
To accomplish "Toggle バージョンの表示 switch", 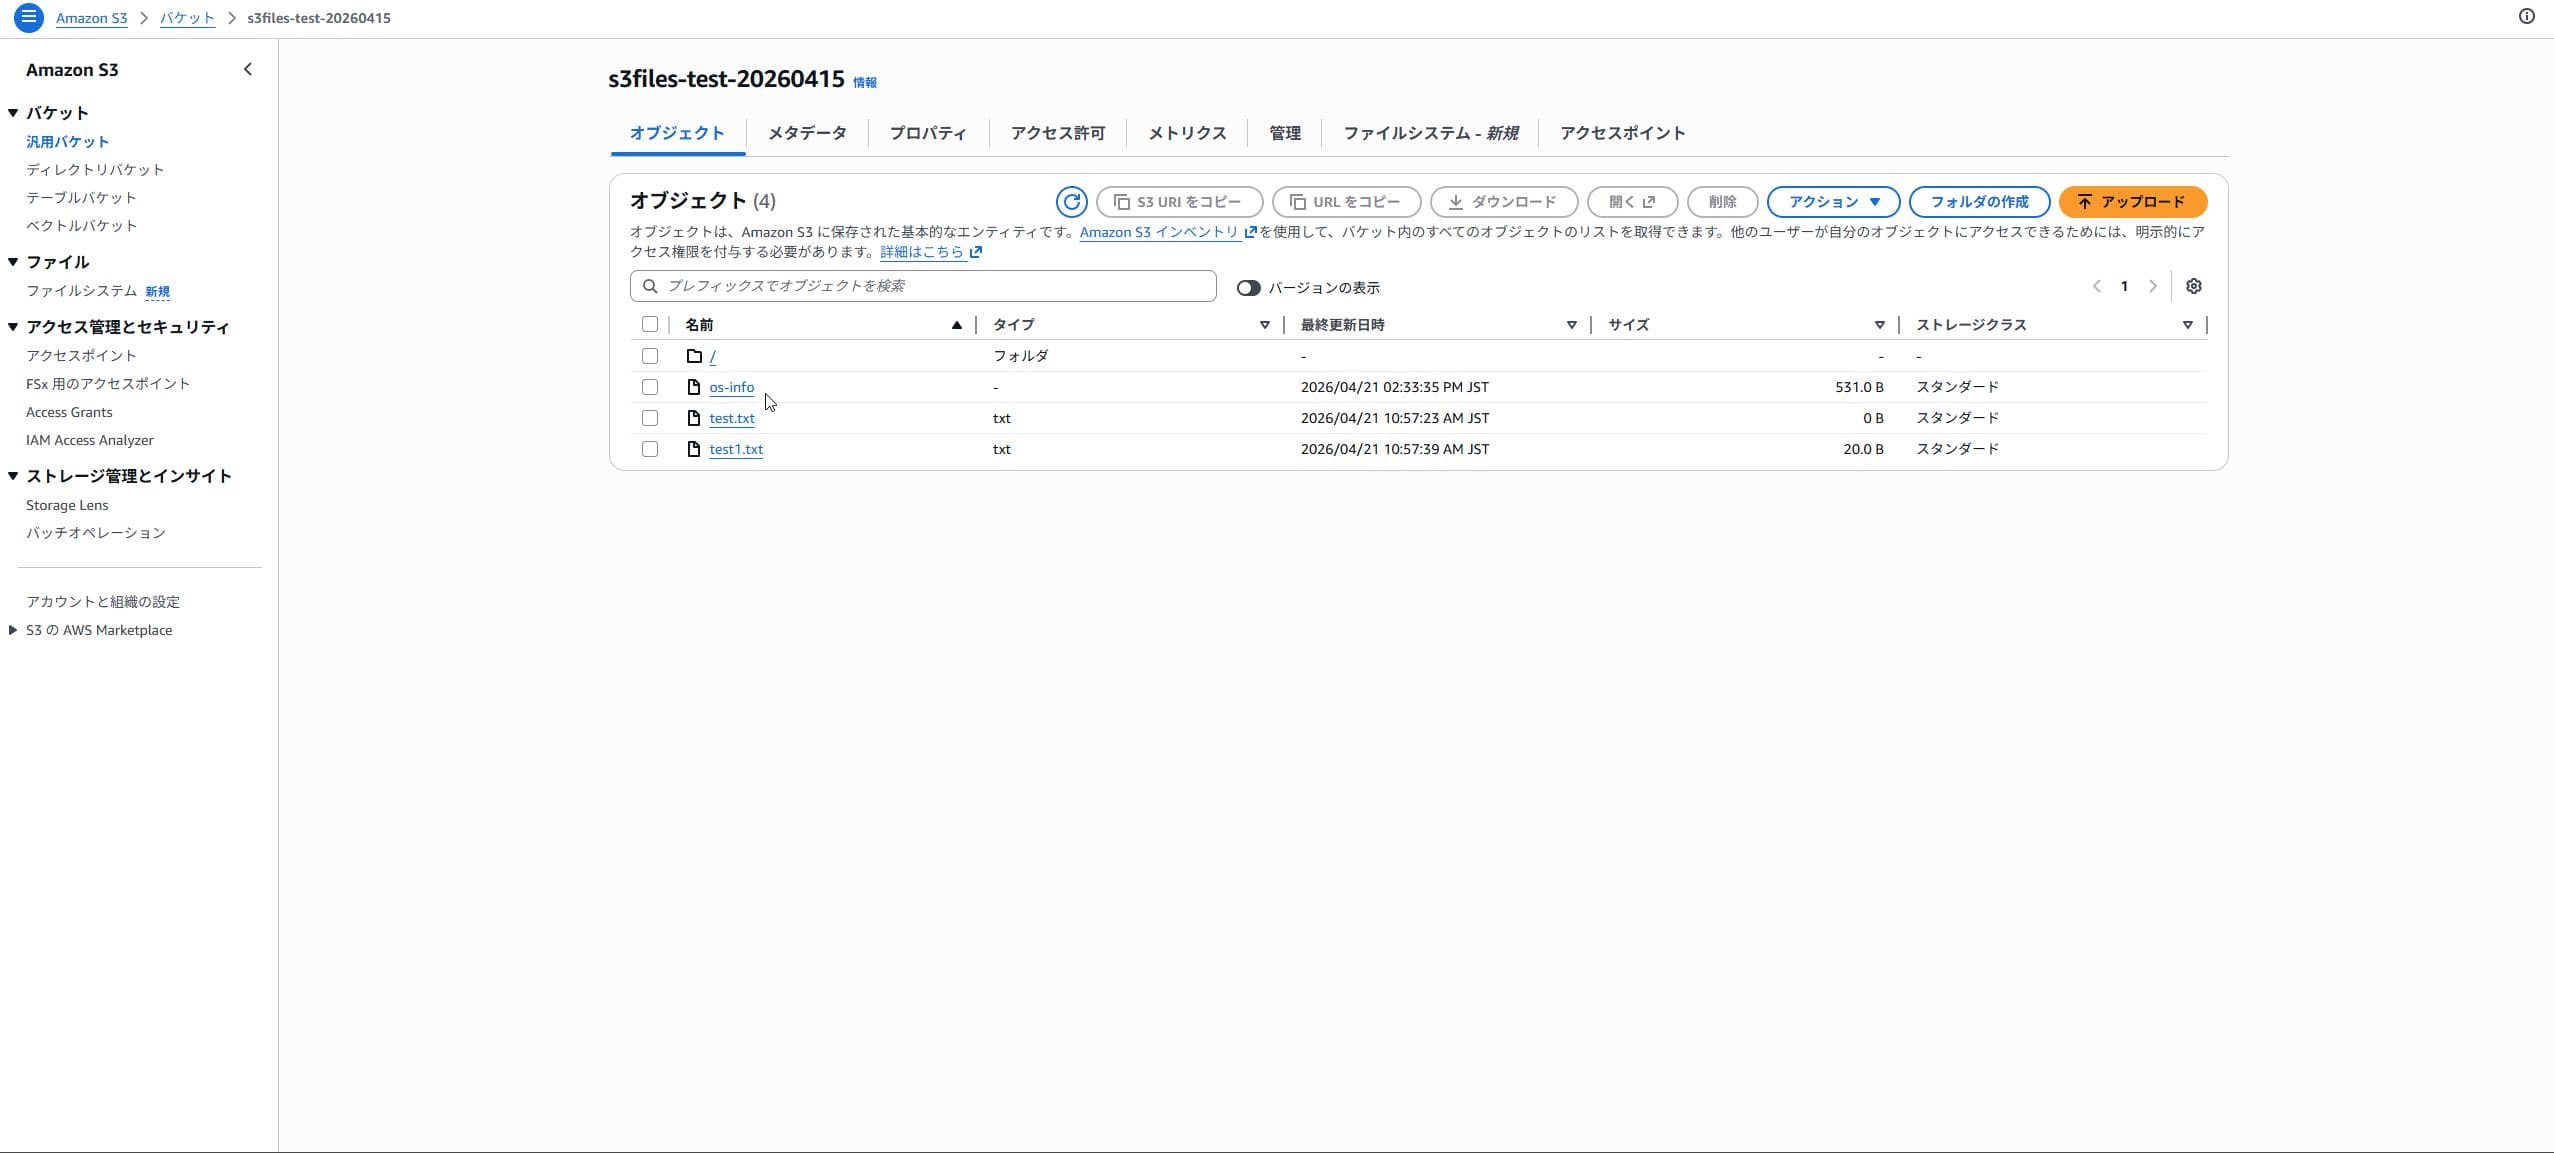I will click(x=1248, y=288).
